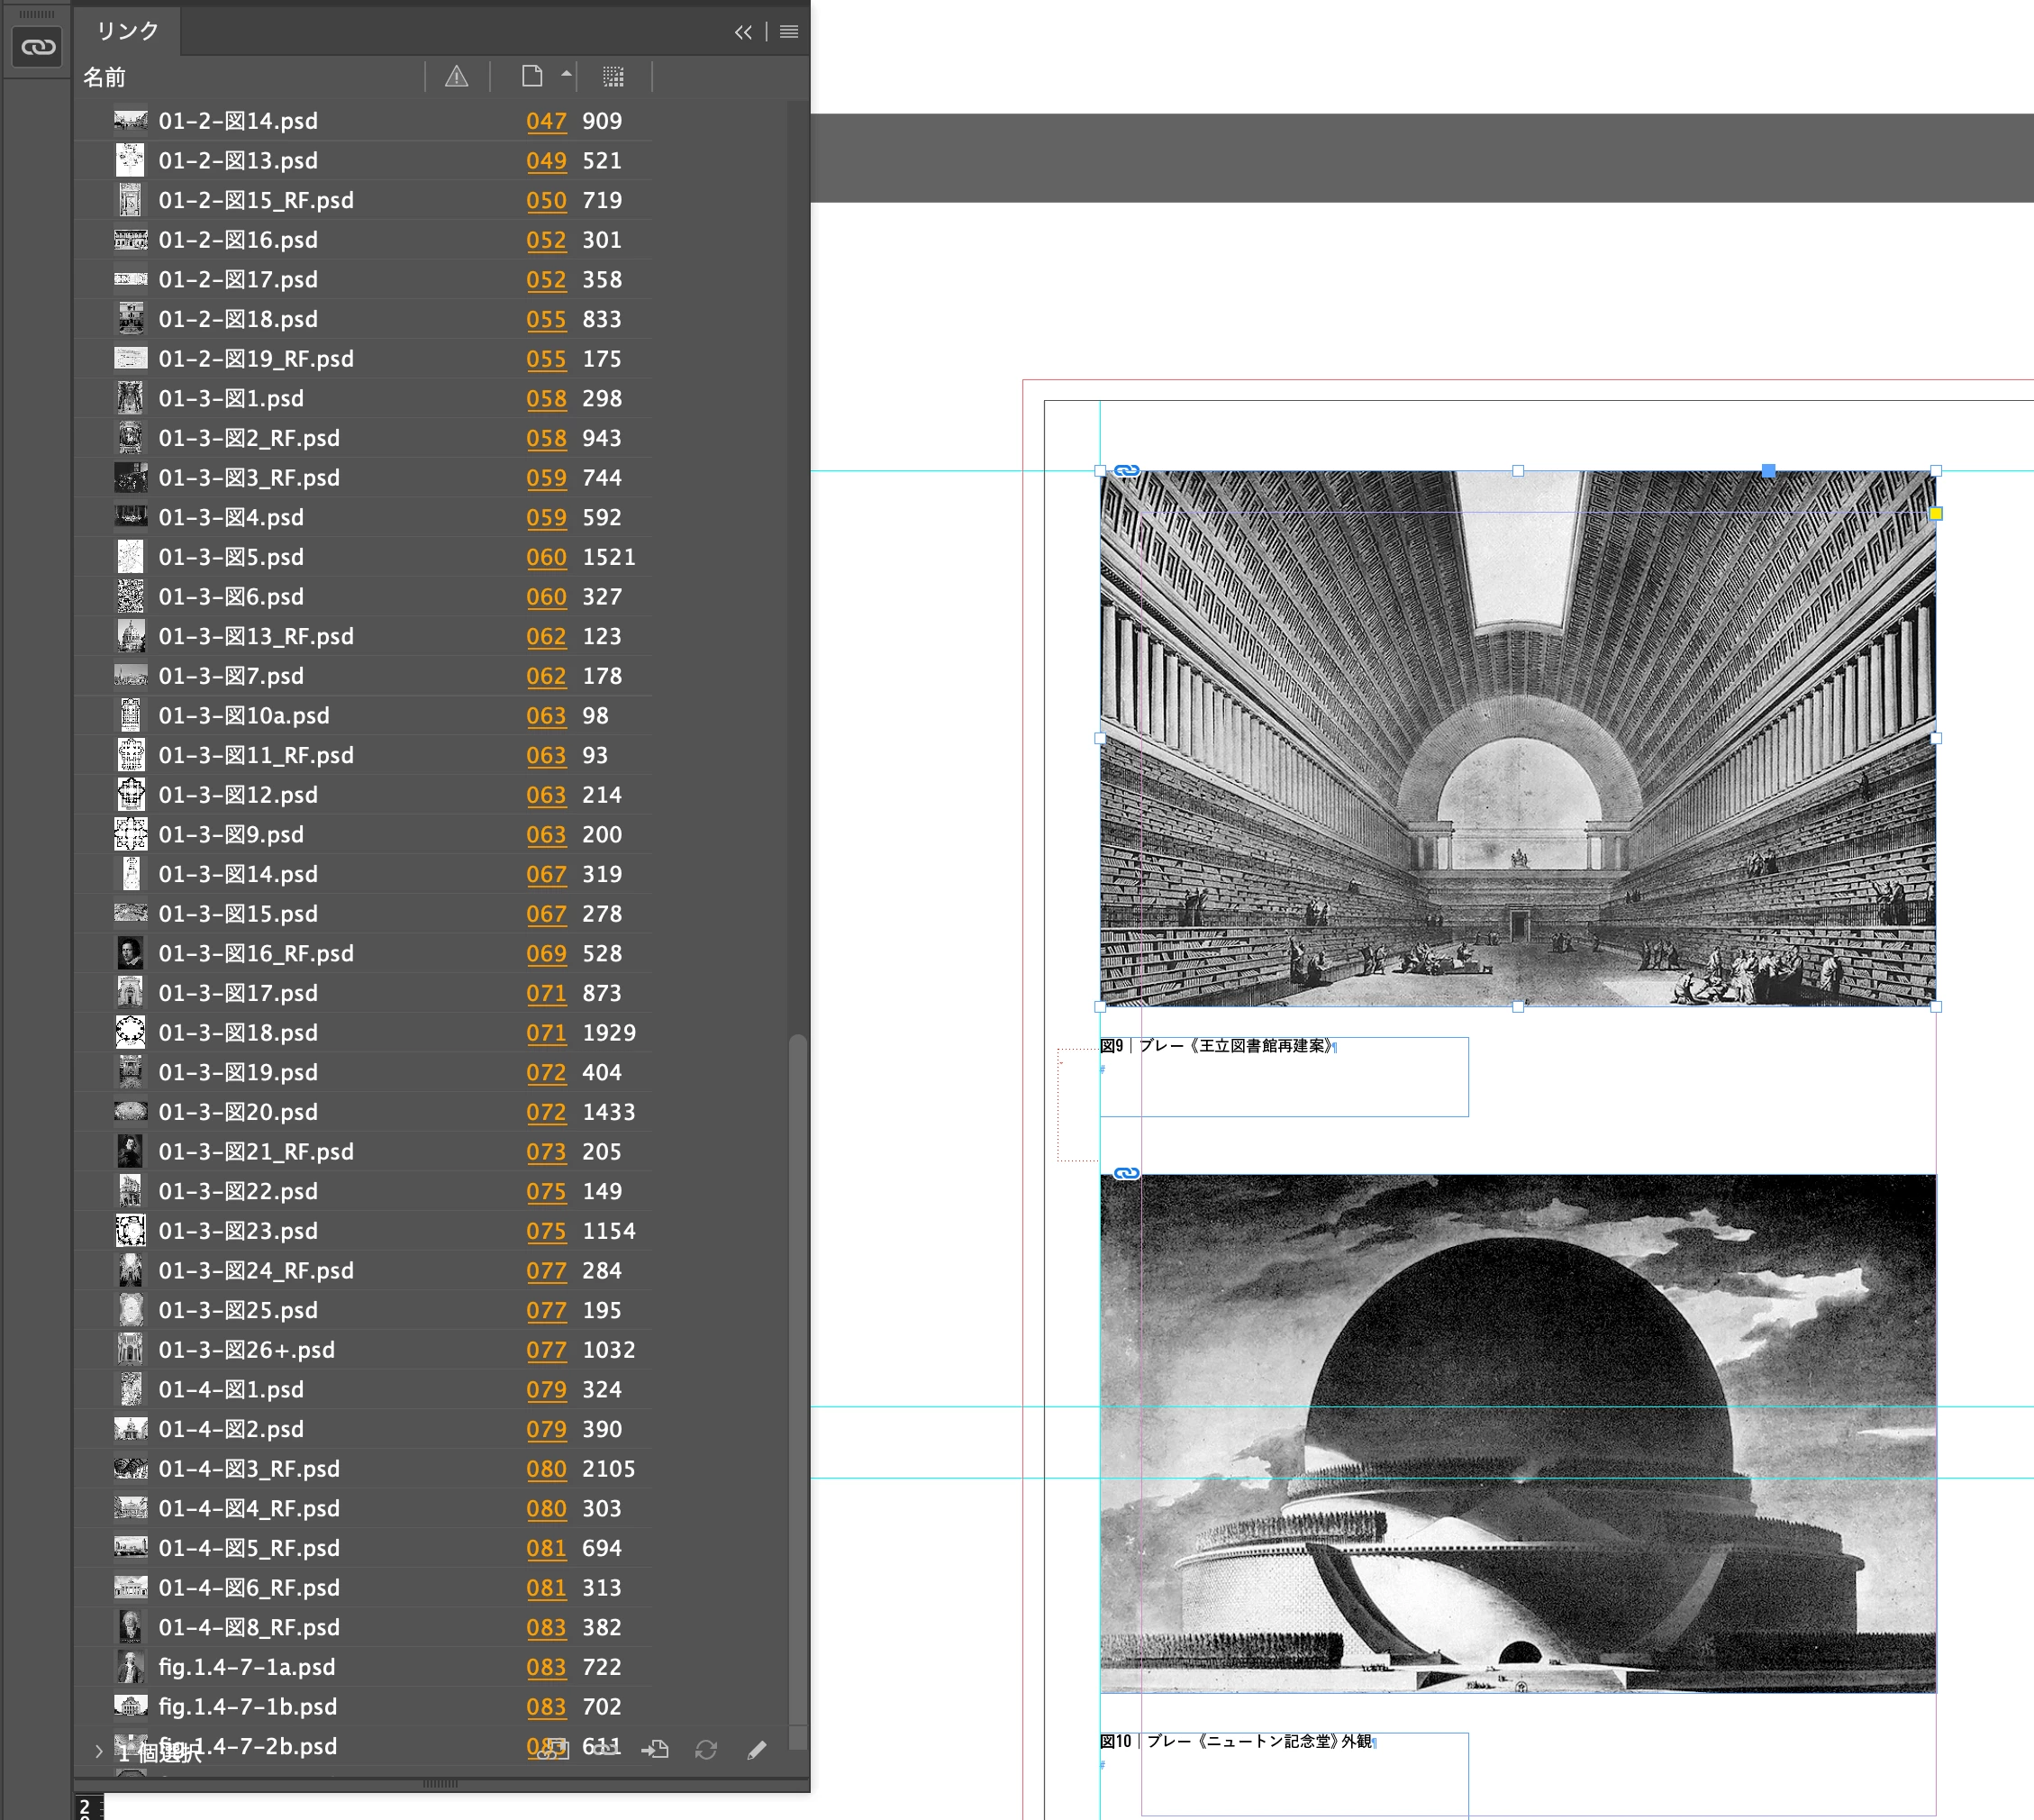Click thumbnail of 01-3-図16_RF.psd
Screen dimensions: 2034x1820
pos(130,953)
